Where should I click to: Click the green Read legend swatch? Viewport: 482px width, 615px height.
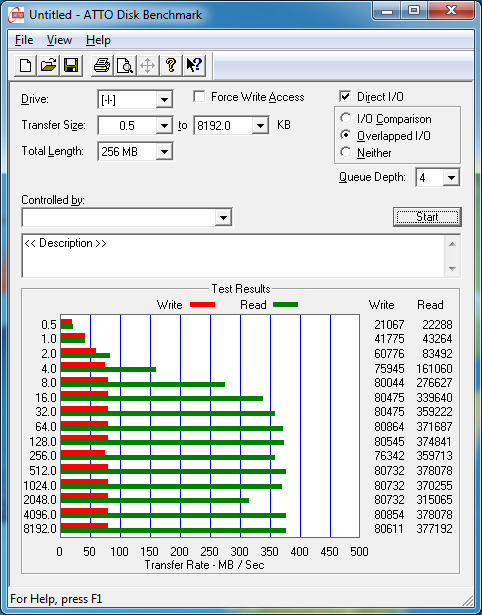click(x=286, y=305)
